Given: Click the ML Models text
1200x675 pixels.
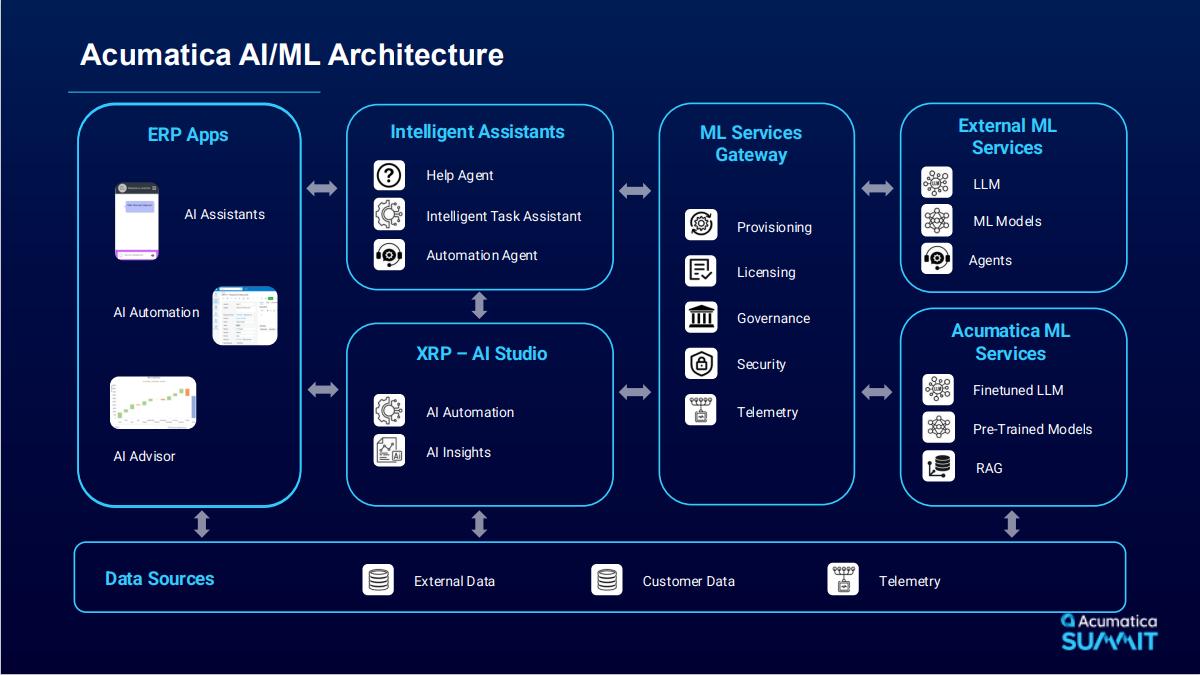Looking at the screenshot, I should 1007,221.
